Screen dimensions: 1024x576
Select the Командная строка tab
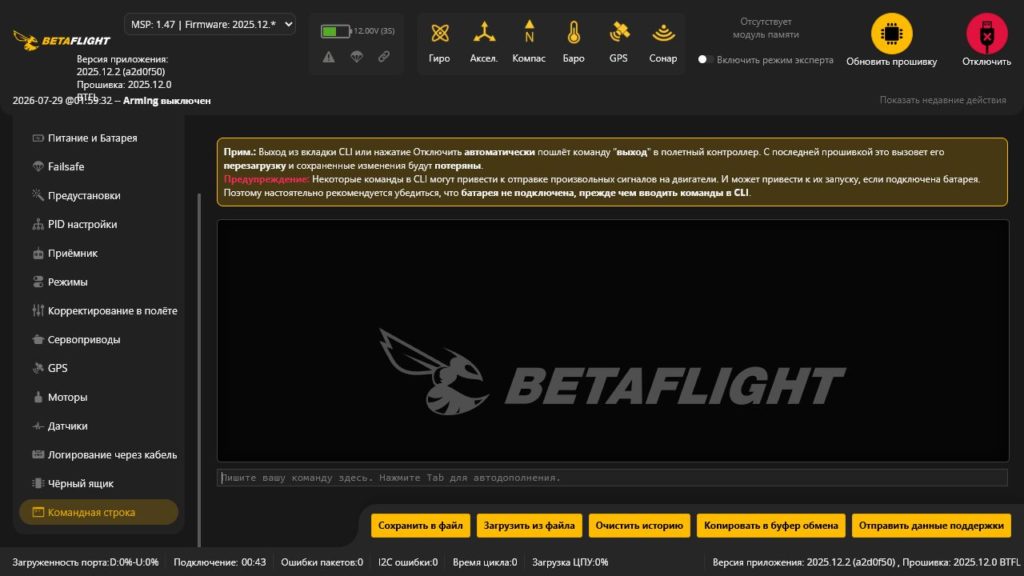click(x=99, y=512)
